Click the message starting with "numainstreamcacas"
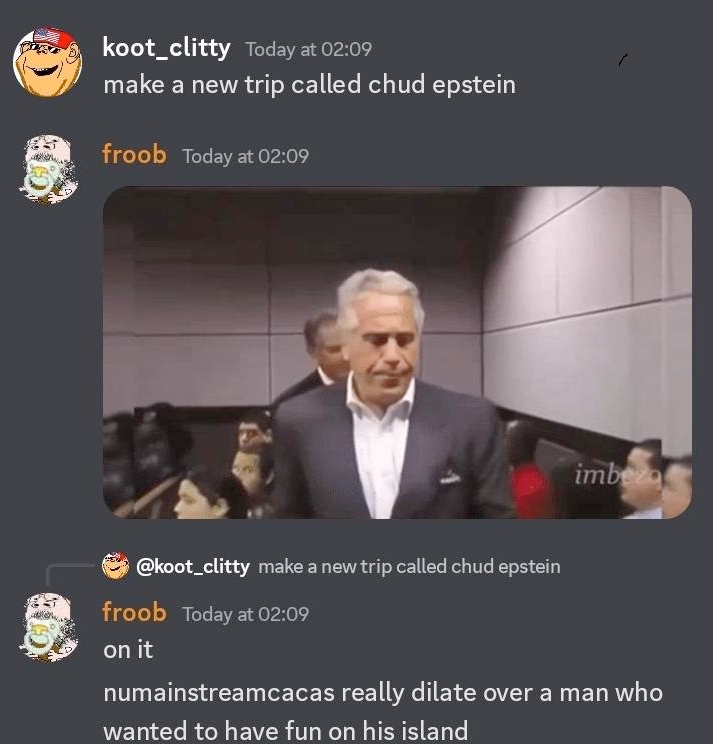The width and height of the screenshot is (713, 744). click(x=383, y=693)
